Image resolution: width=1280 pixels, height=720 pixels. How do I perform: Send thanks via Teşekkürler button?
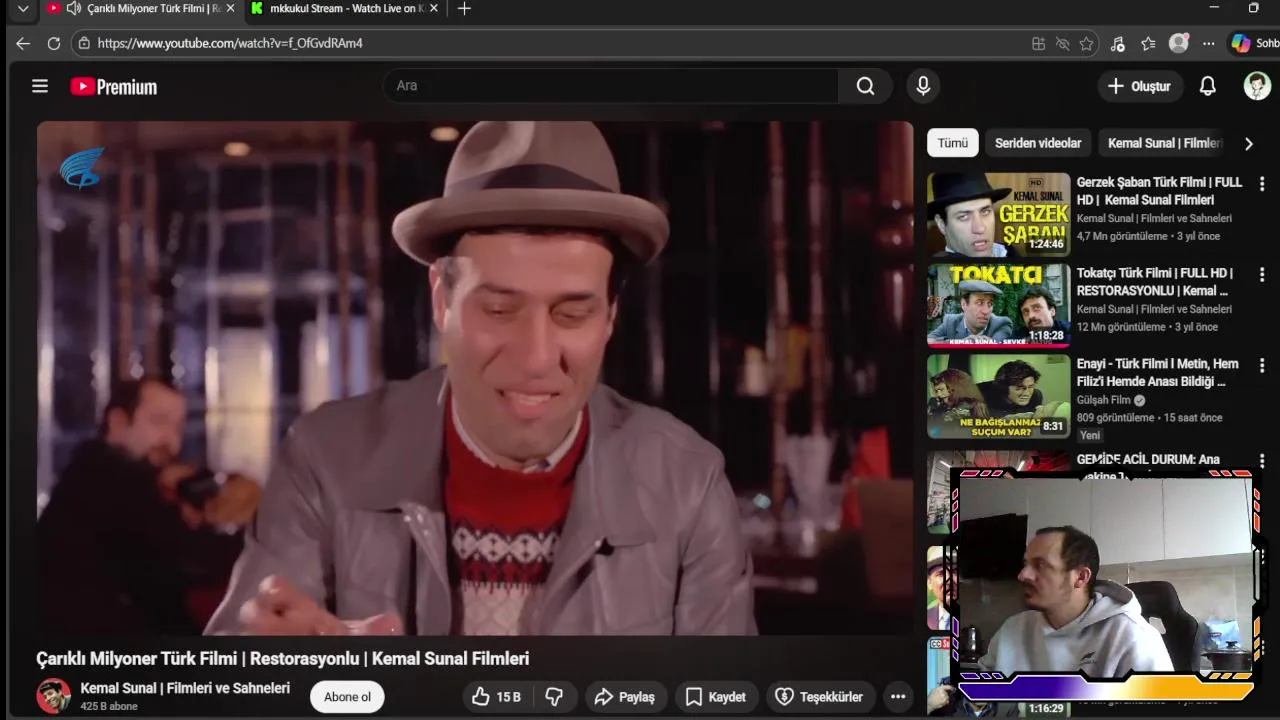tap(819, 697)
